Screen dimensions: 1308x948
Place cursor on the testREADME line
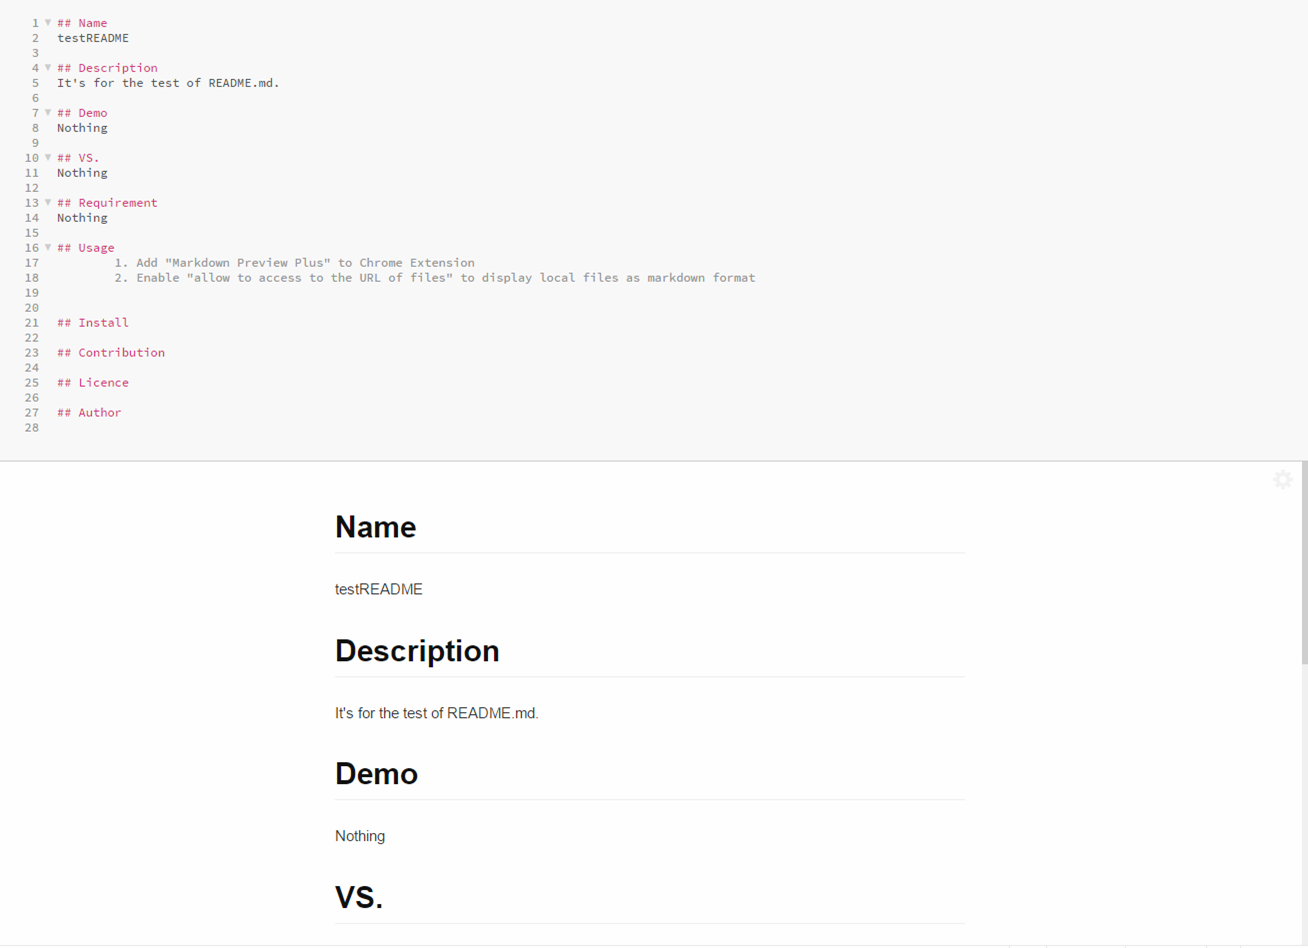(92, 38)
